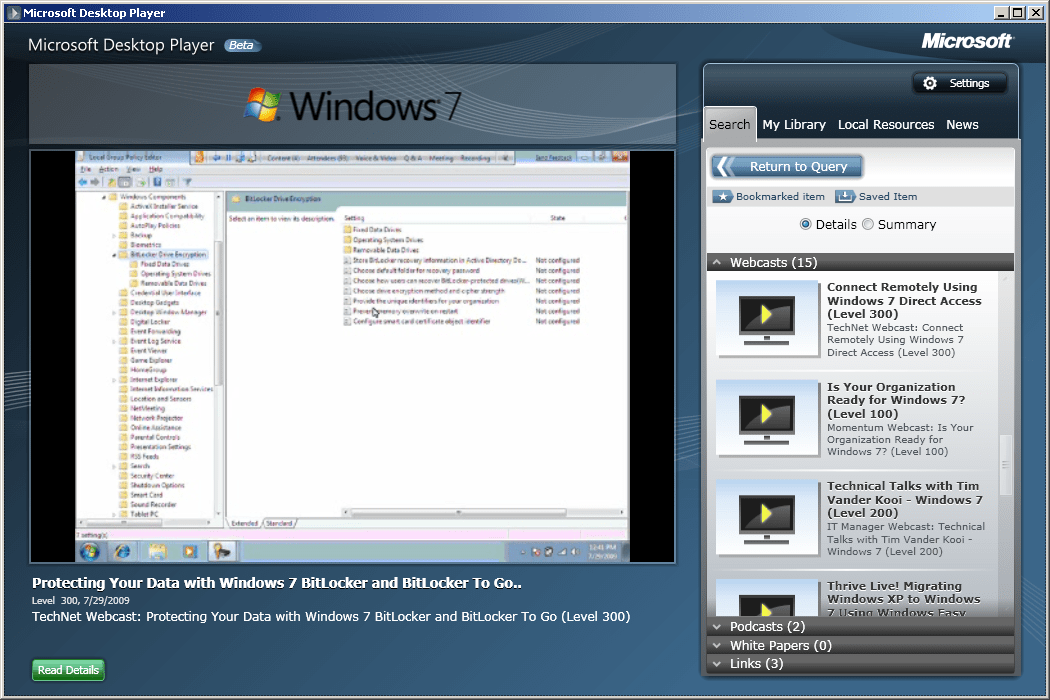Screen dimensions: 1050x700
Task: Click the Windows 7 flag logo in the banner
Action: coord(262,105)
